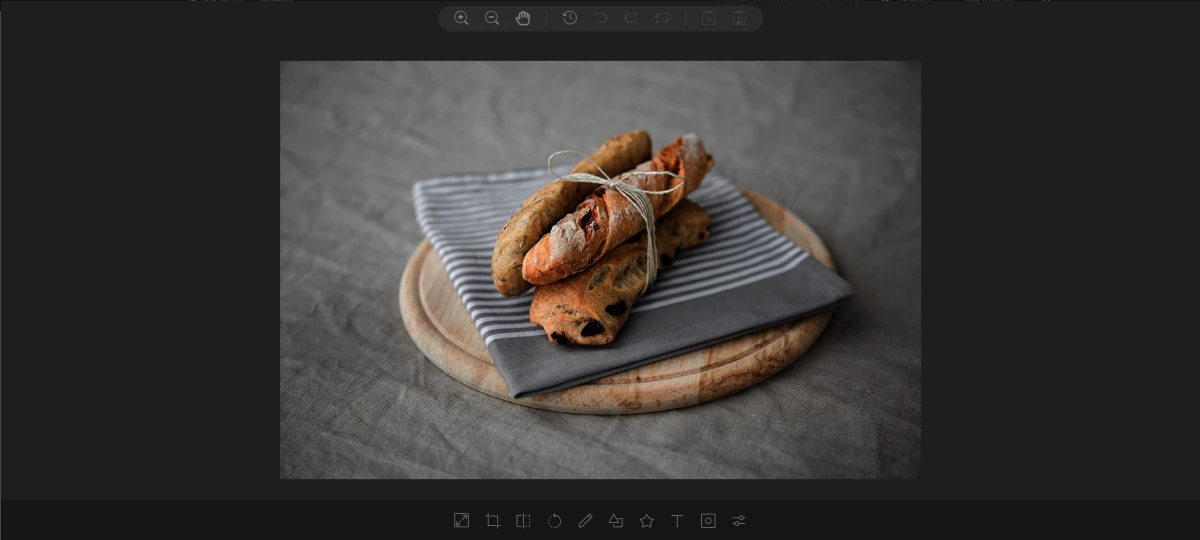Select the Rotate tool
Image resolution: width=1200 pixels, height=540 pixels.
(x=554, y=520)
